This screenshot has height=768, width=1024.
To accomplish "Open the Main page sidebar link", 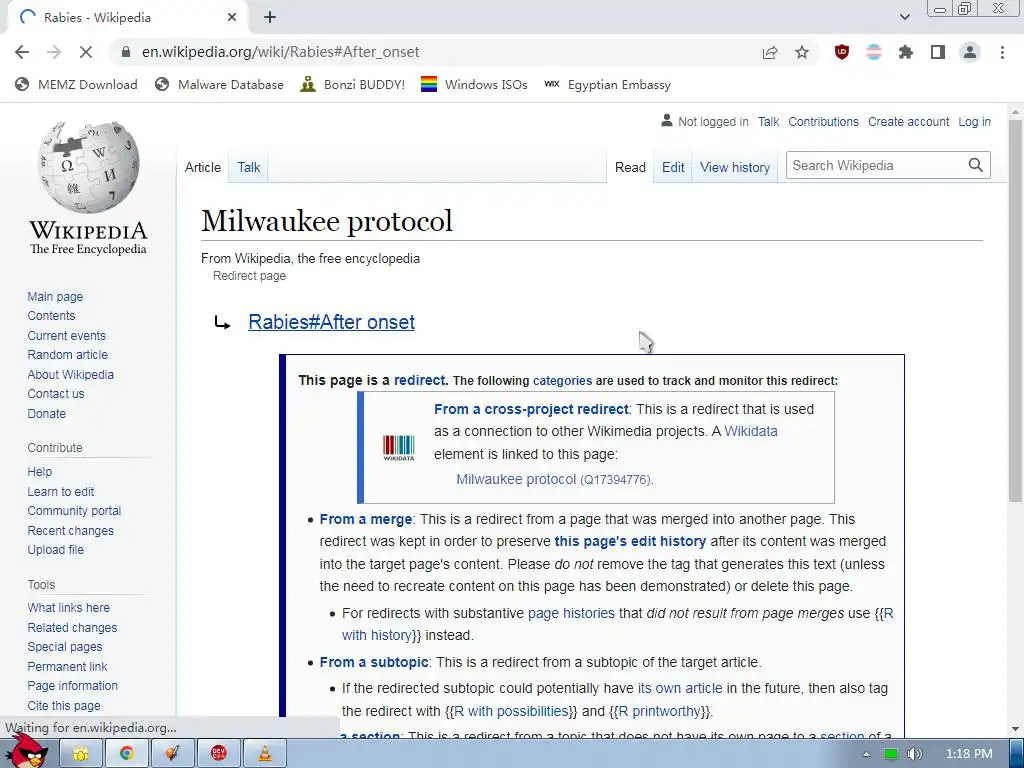I will pyautogui.click(x=55, y=296).
